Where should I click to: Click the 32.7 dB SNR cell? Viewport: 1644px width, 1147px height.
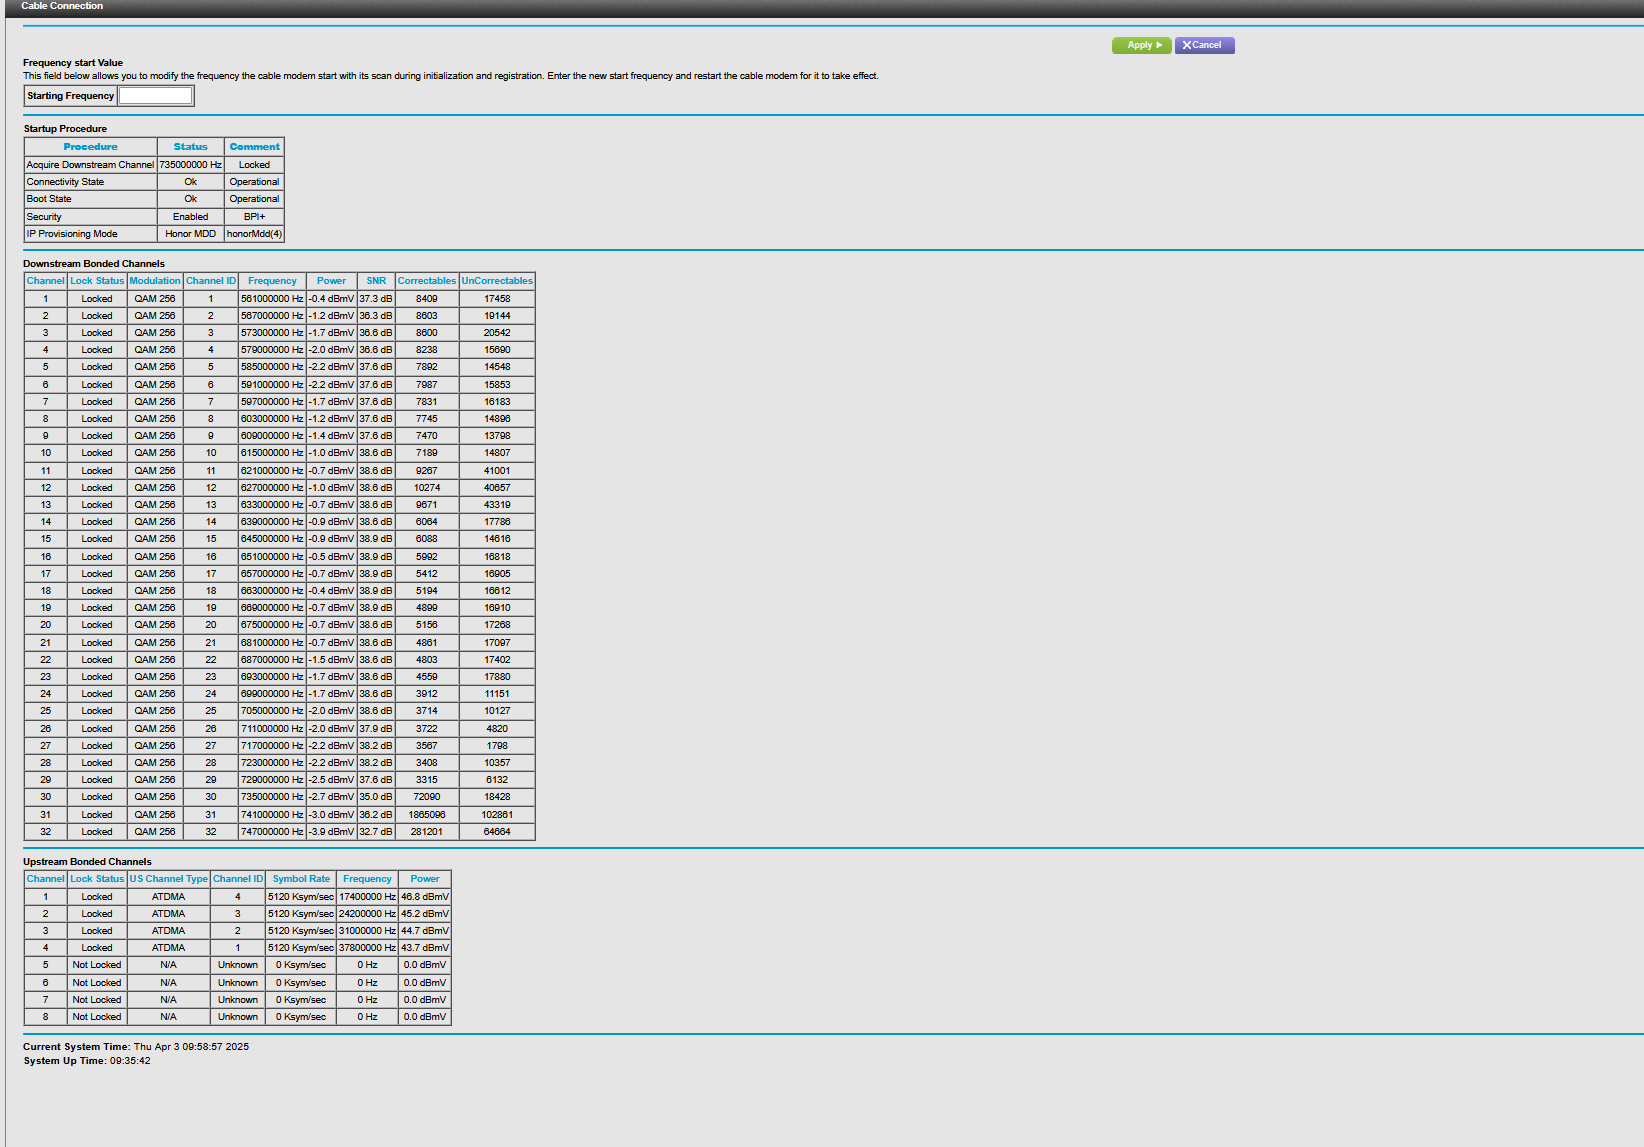[x=376, y=832]
